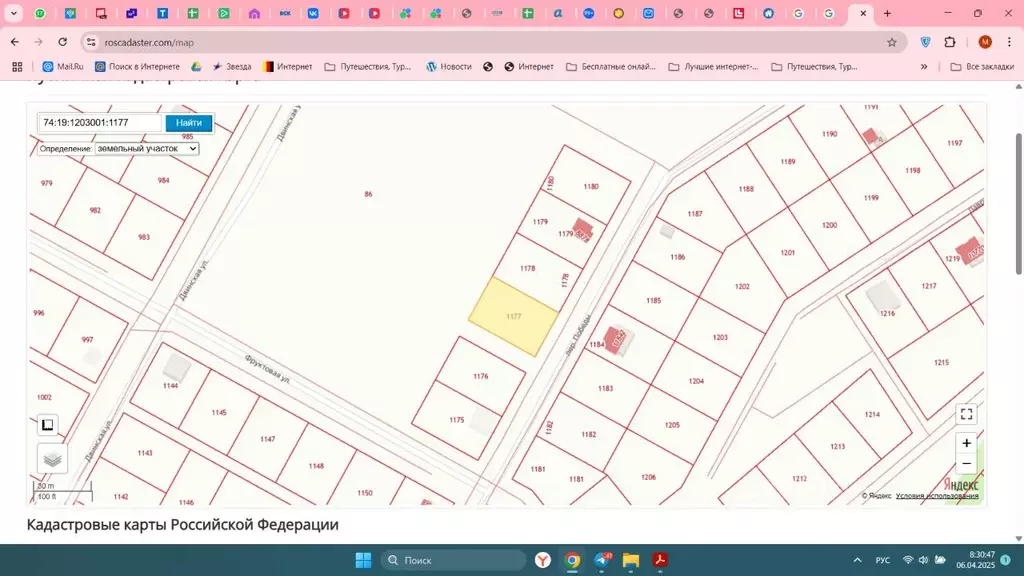View site information icon in address bar
The height and width of the screenshot is (576, 1024).
click(91, 42)
